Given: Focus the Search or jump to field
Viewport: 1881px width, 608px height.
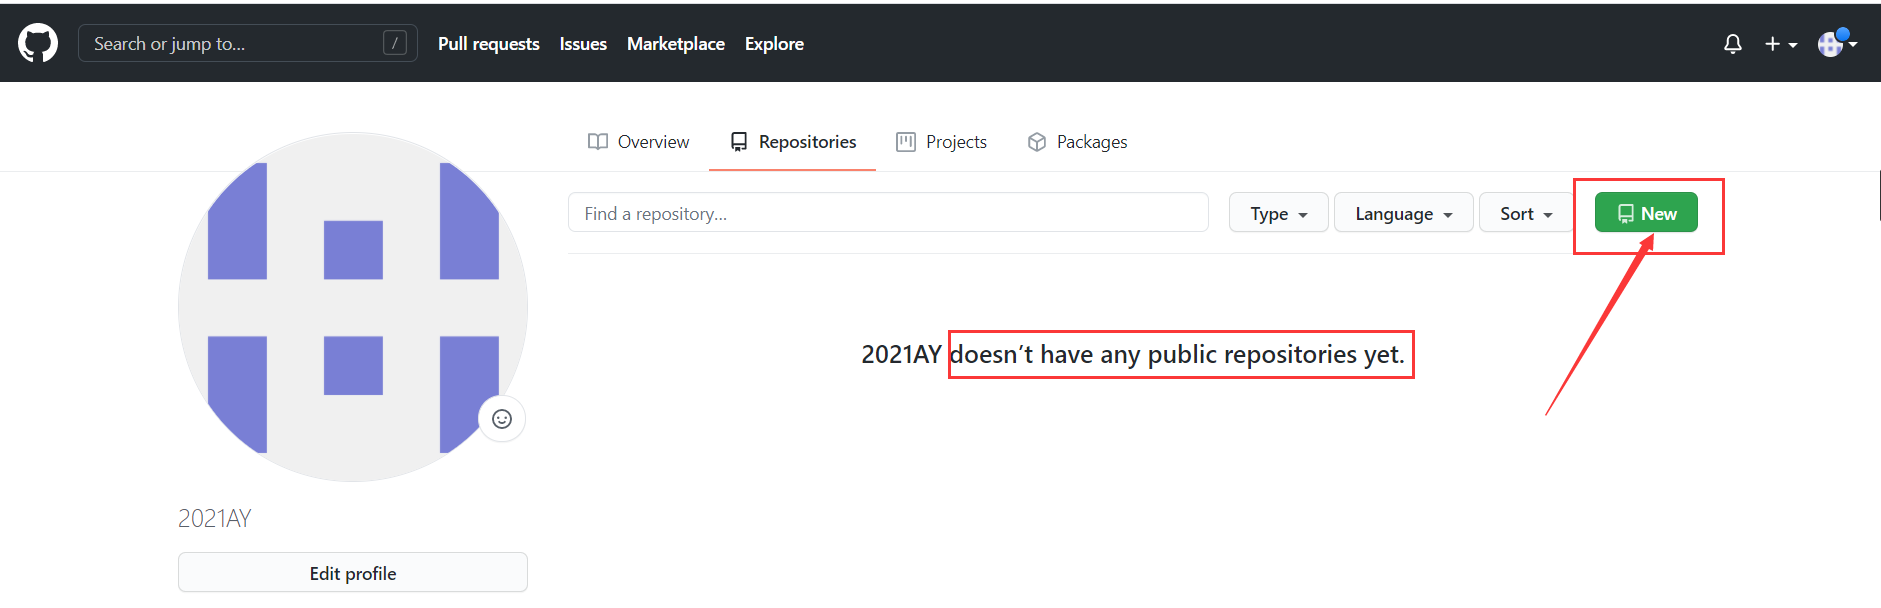Looking at the screenshot, I should pos(248,43).
